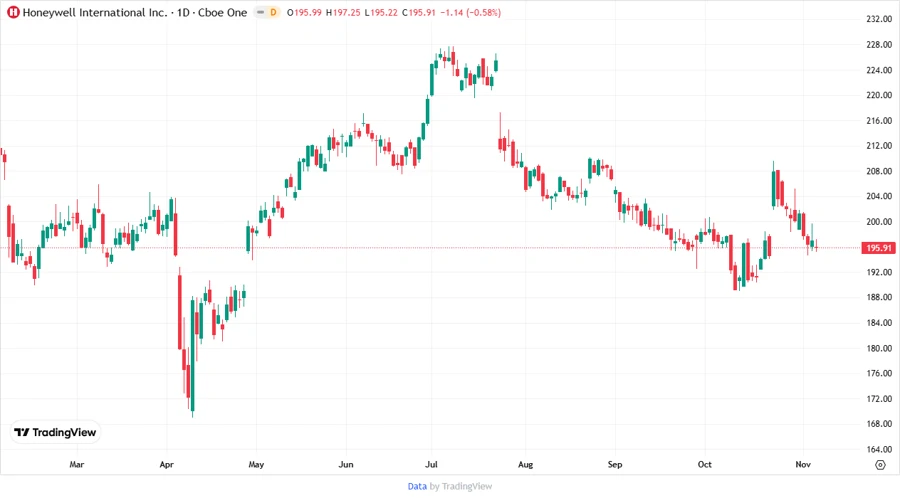Click the 200.00 price axis label

[879, 221]
